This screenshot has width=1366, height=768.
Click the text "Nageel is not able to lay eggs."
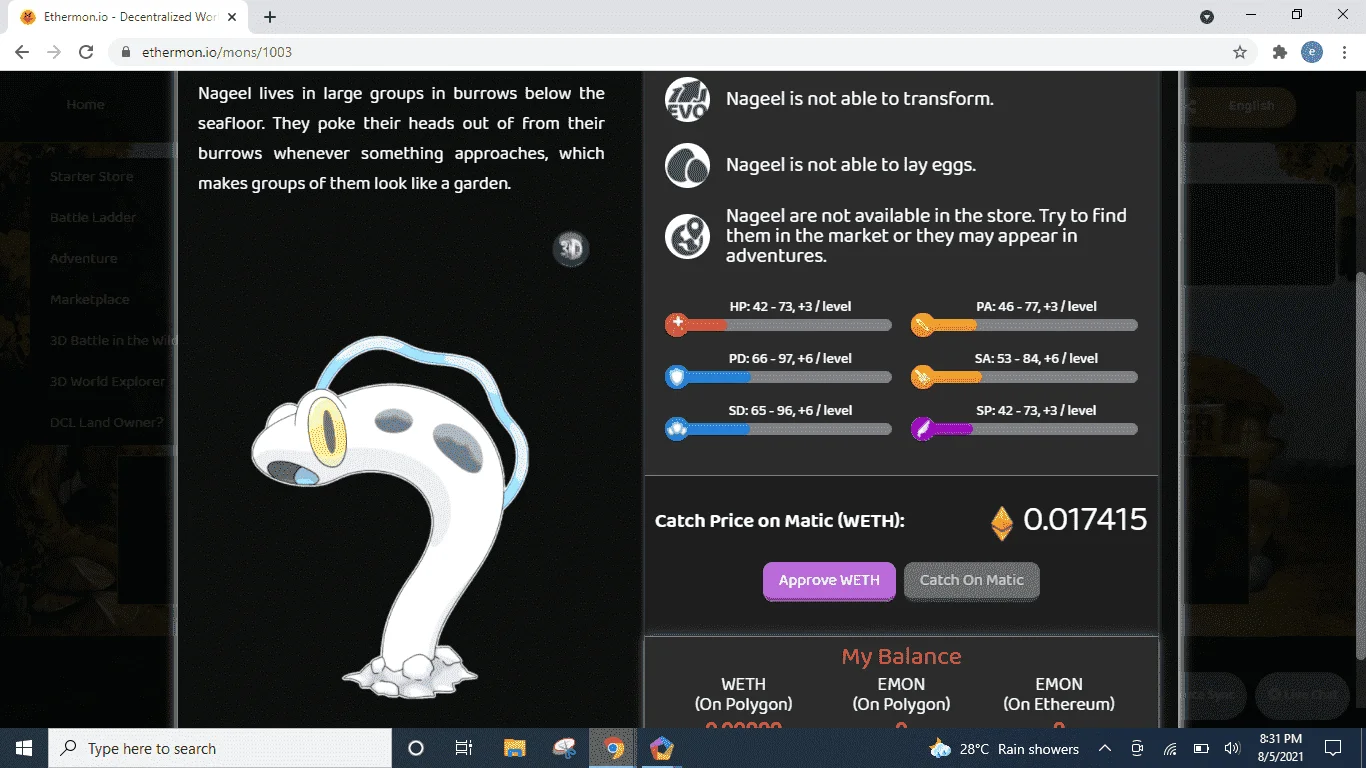click(851, 165)
